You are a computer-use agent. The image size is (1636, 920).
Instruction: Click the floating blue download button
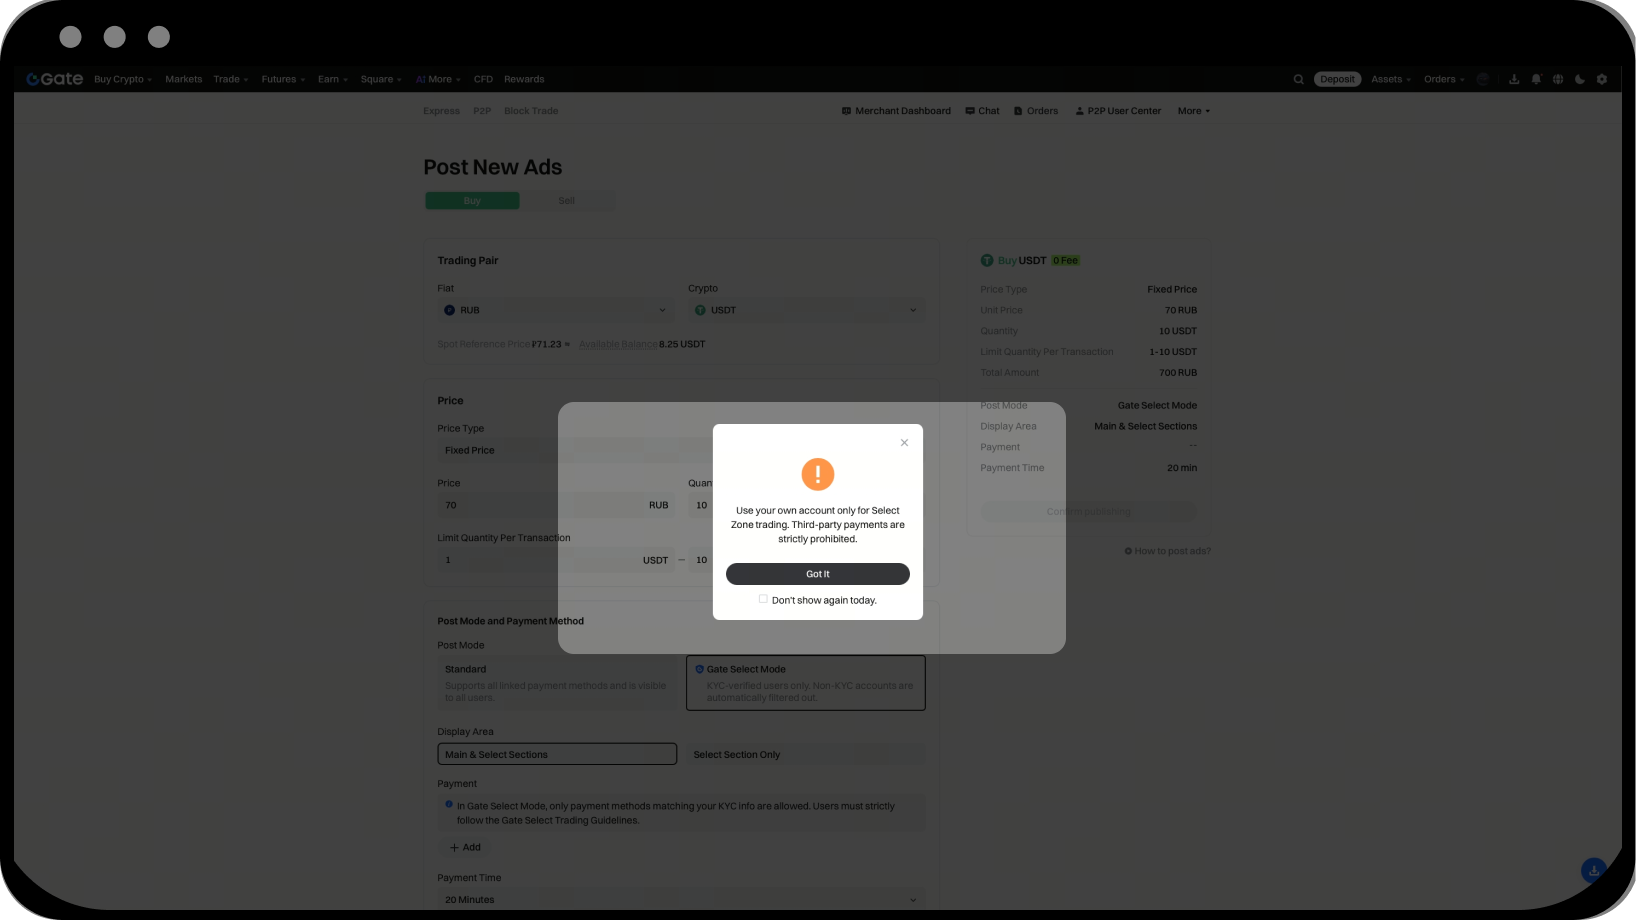click(x=1594, y=871)
